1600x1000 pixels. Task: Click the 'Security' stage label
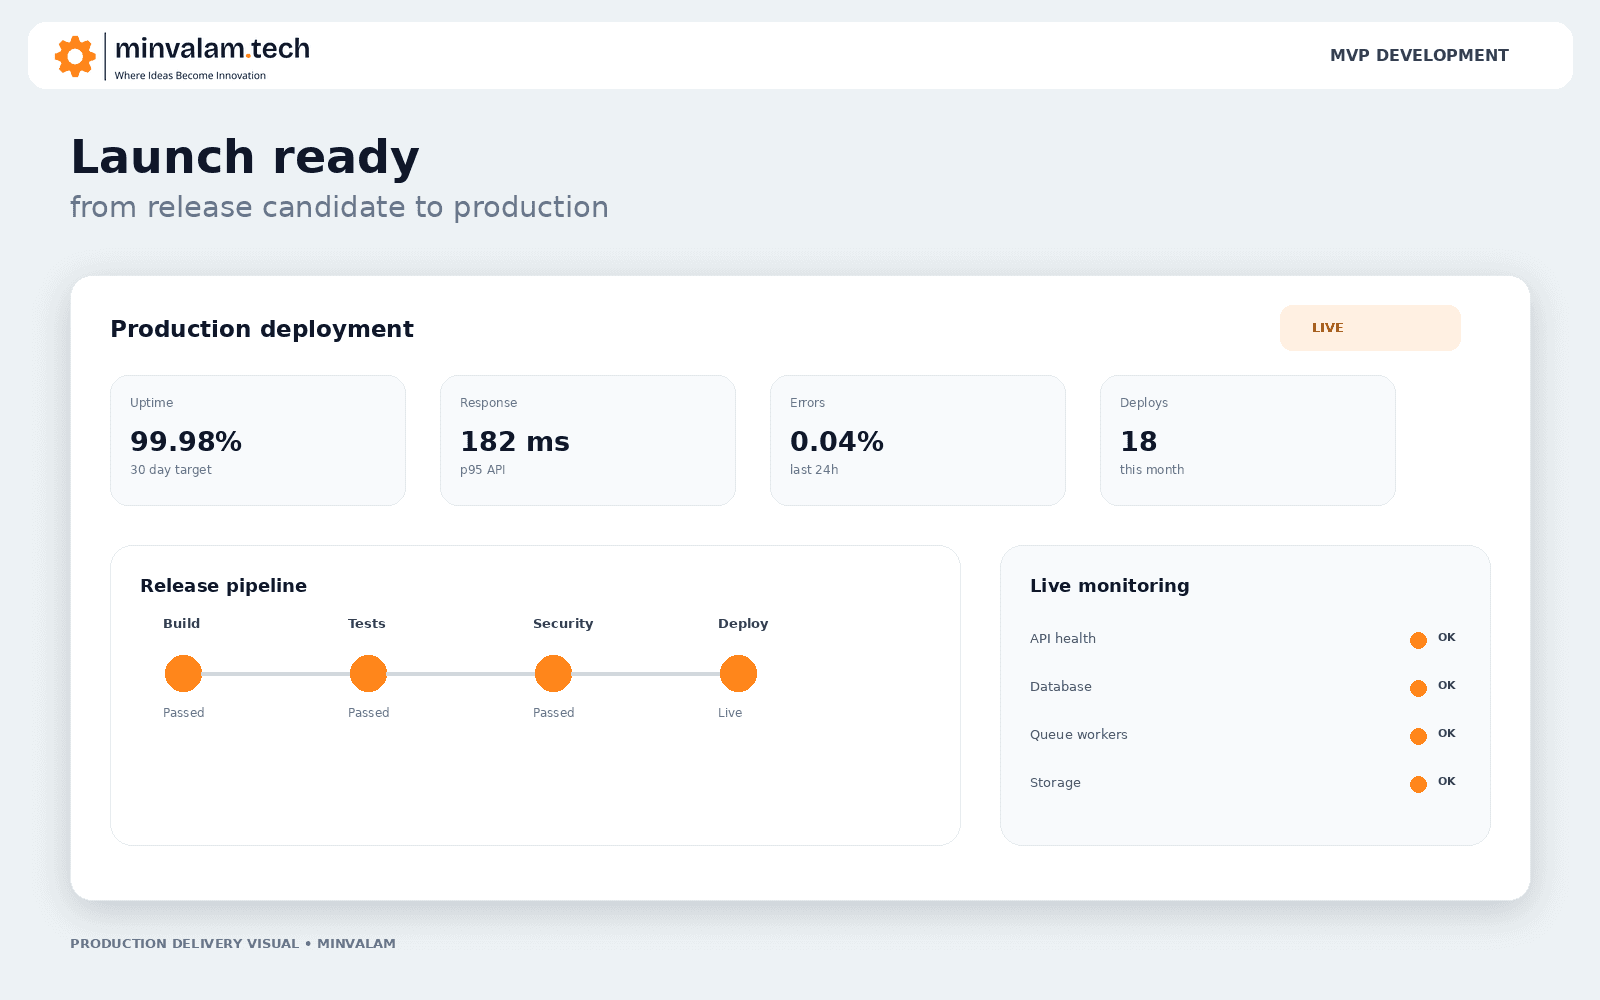(x=563, y=623)
